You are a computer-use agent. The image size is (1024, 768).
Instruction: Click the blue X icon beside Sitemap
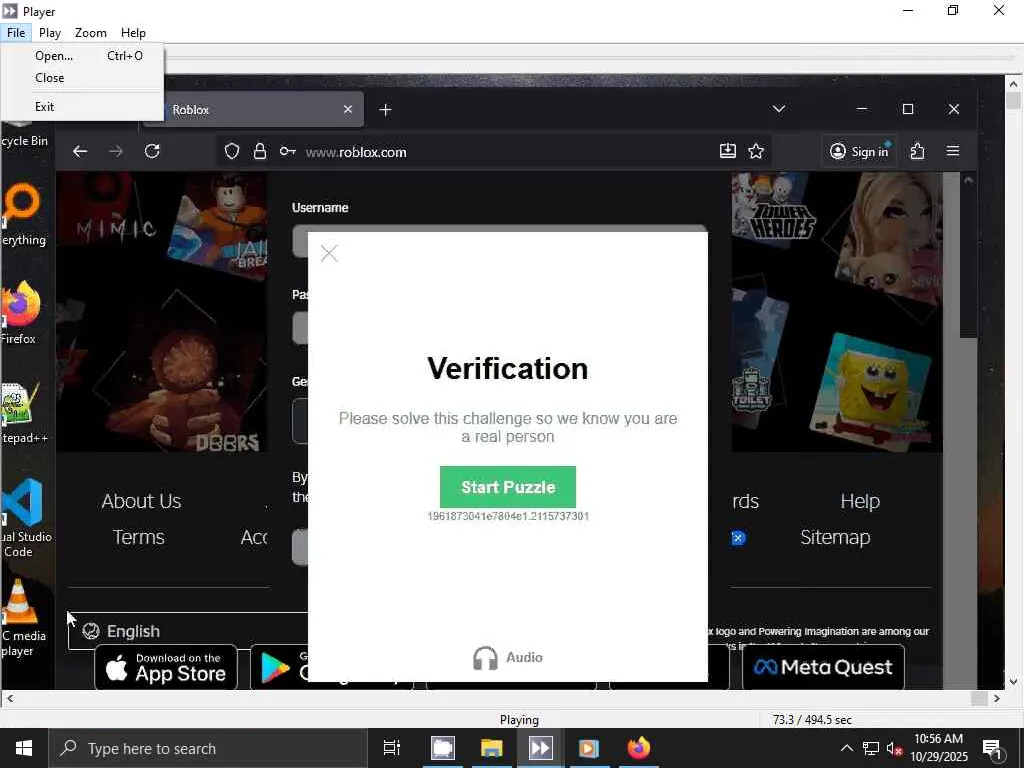[738, 538]
